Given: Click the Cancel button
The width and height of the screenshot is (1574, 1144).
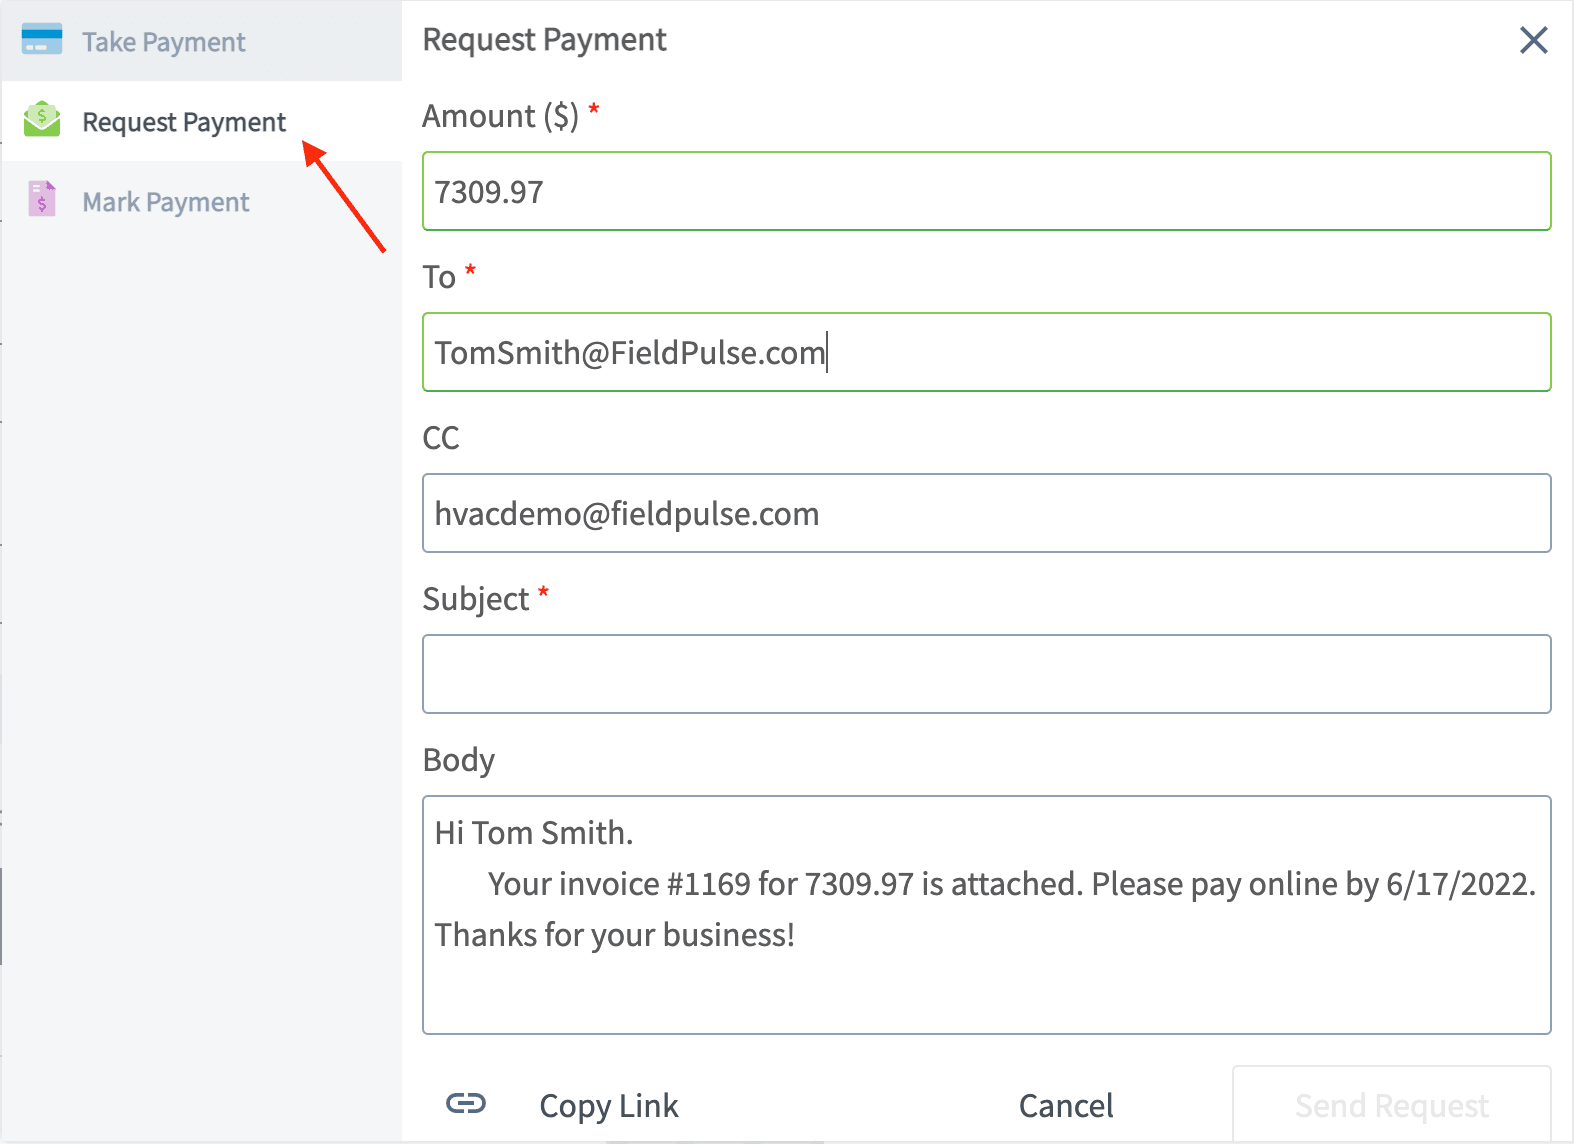Looking at the screenshot, I should click(1066, 1105).
